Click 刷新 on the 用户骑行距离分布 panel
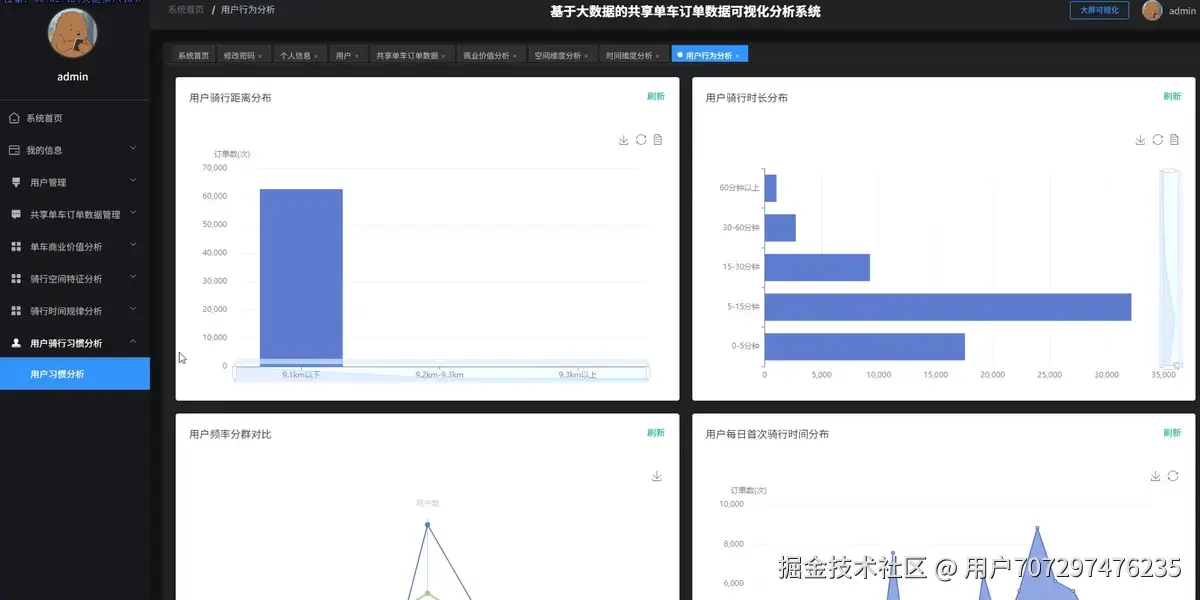 pyautogui.click(x=656, y=97)
